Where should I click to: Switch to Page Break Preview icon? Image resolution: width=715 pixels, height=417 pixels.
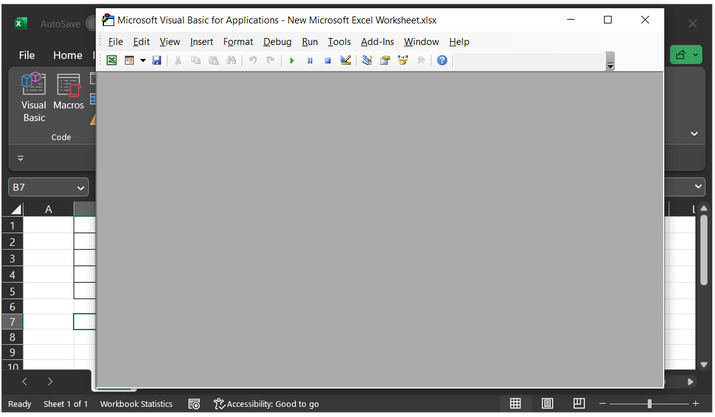pos(579,404)
